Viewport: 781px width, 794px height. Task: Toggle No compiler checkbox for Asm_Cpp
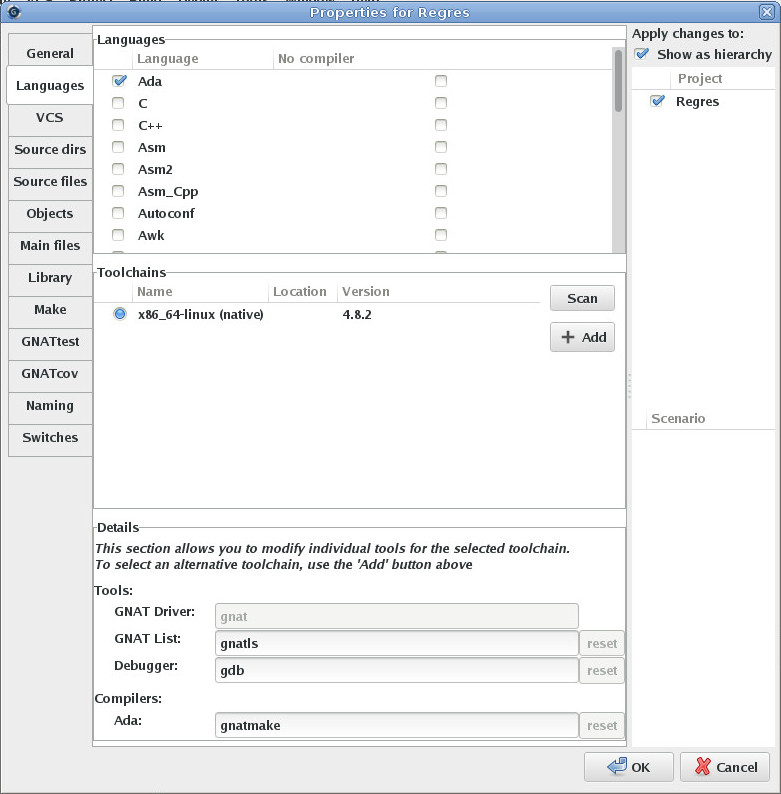point(441,191)
